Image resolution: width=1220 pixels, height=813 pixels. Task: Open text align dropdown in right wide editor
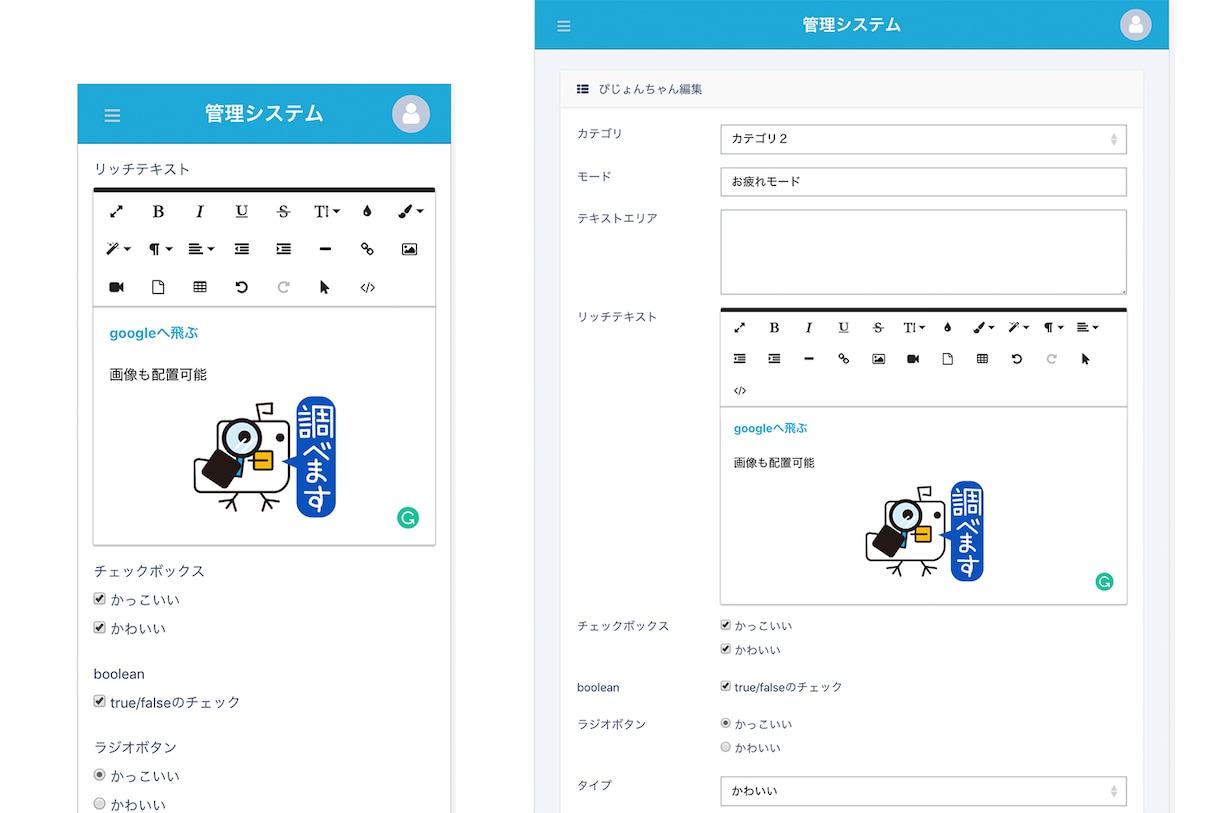click(1087, 327)
